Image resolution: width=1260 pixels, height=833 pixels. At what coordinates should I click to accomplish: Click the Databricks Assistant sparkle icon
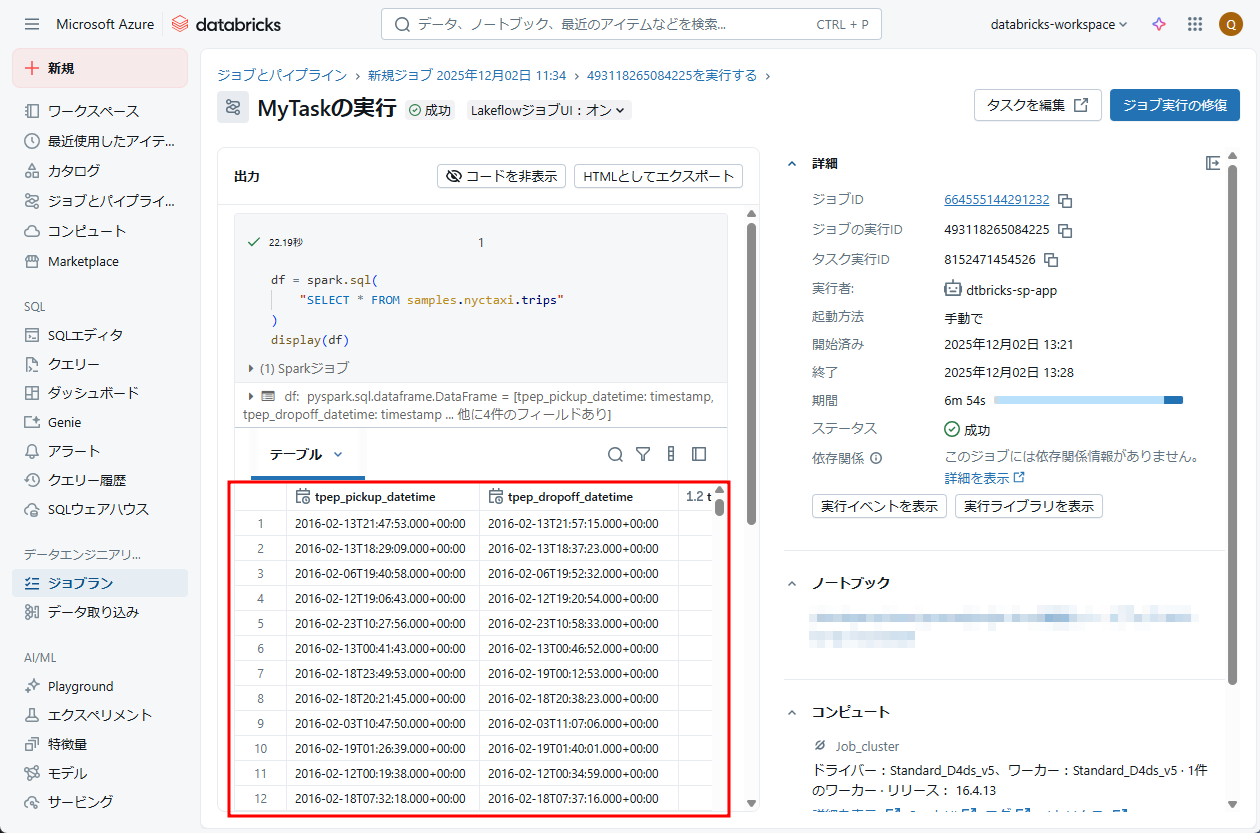coord(1159,24)
